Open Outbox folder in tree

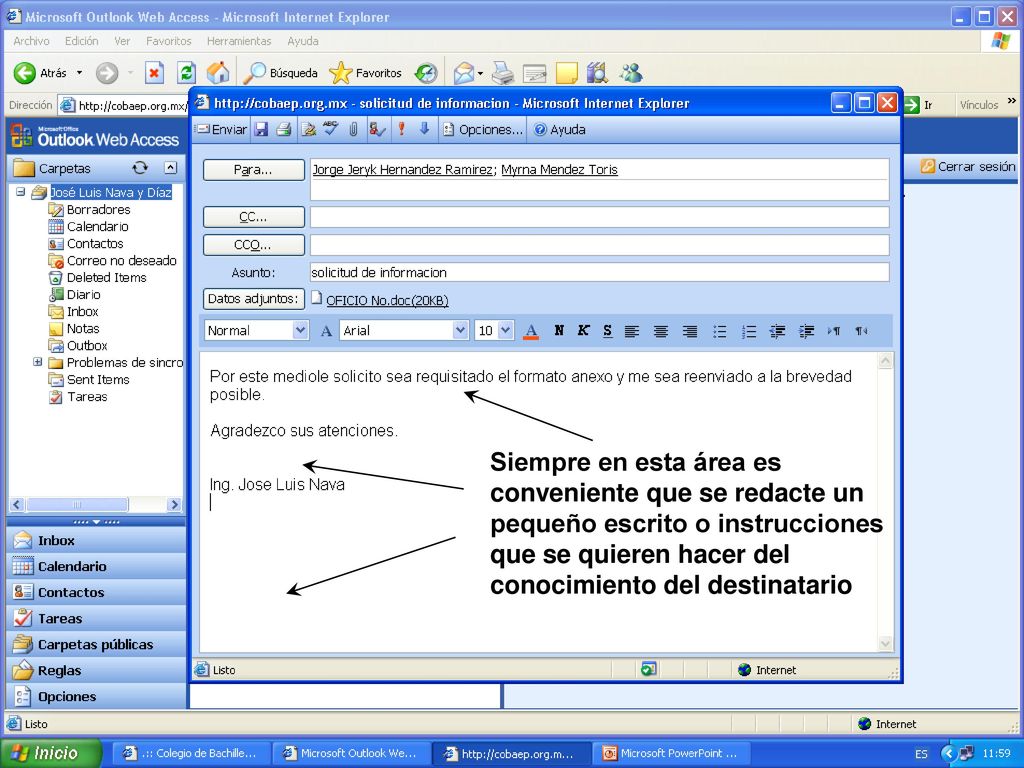tap(86, 345)
